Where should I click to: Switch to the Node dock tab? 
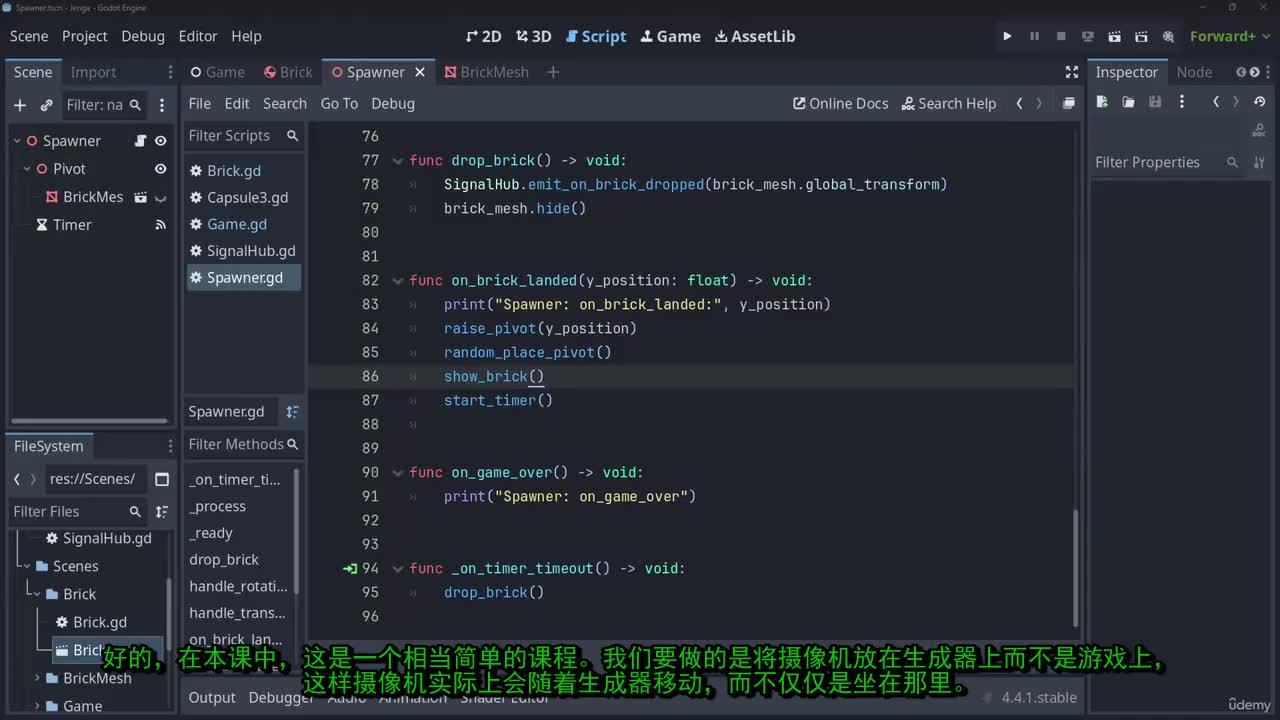[1194, 72]
